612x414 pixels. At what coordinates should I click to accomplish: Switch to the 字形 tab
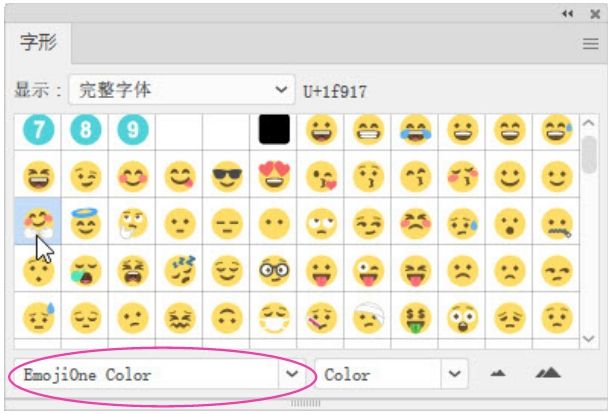coord(38,42)
